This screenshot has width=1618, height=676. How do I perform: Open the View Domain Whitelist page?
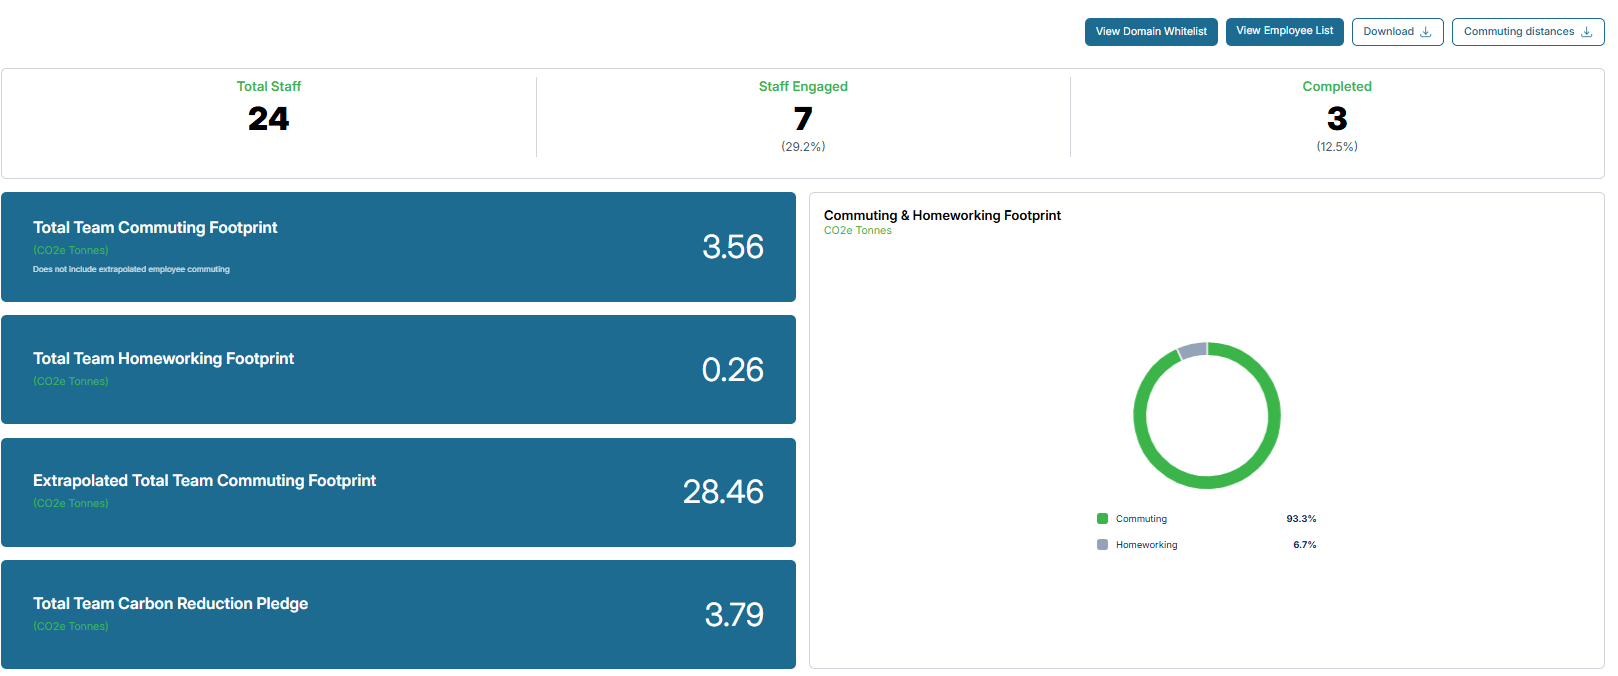click(1151, 32)
